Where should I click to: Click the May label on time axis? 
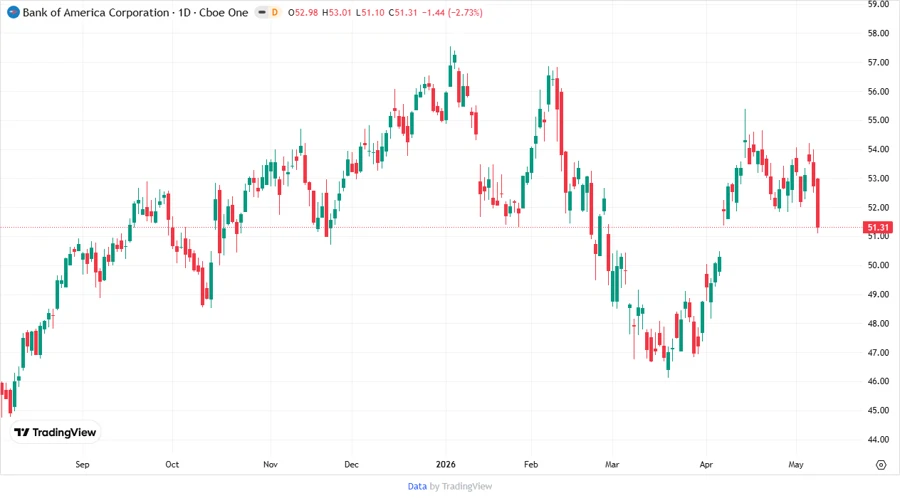click(796, 464)
